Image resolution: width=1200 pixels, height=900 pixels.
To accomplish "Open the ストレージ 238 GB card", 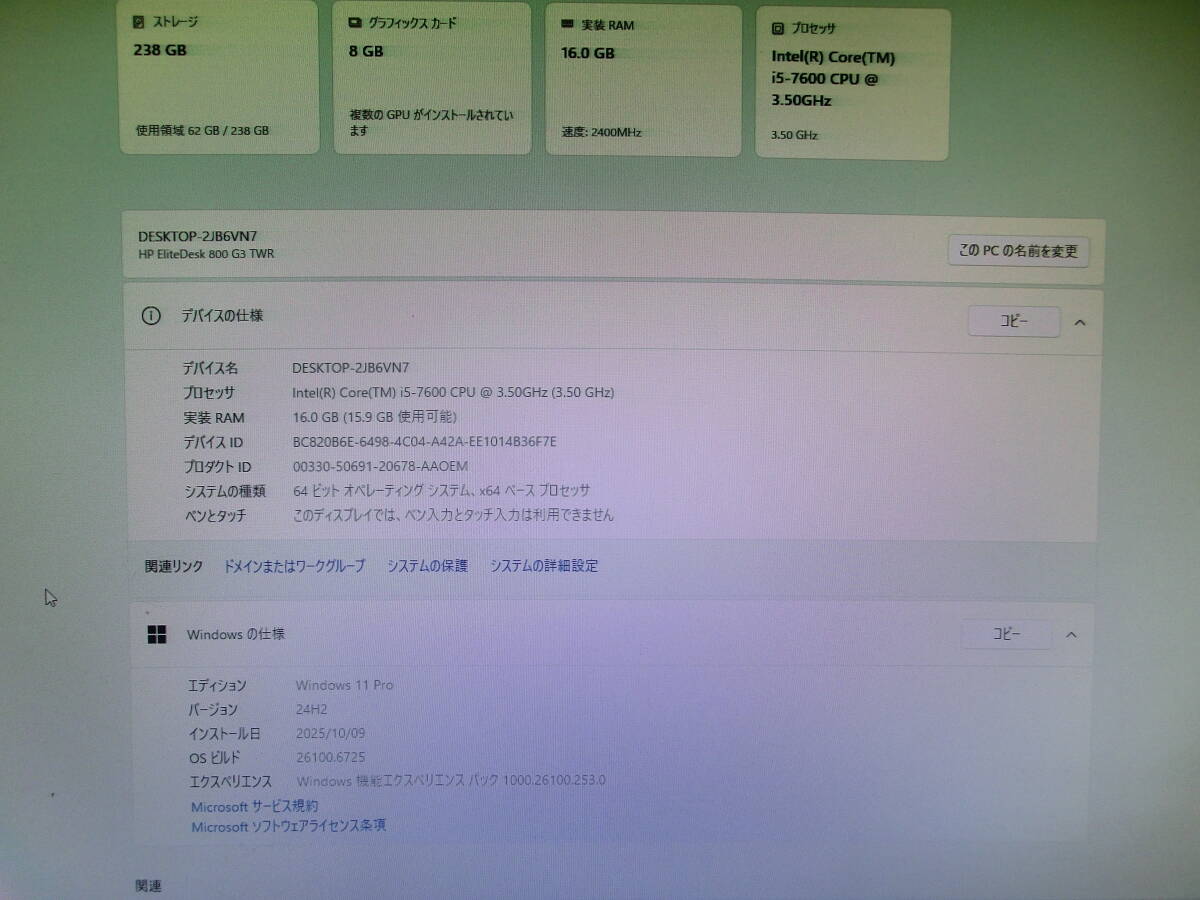I will pos(219,77).
